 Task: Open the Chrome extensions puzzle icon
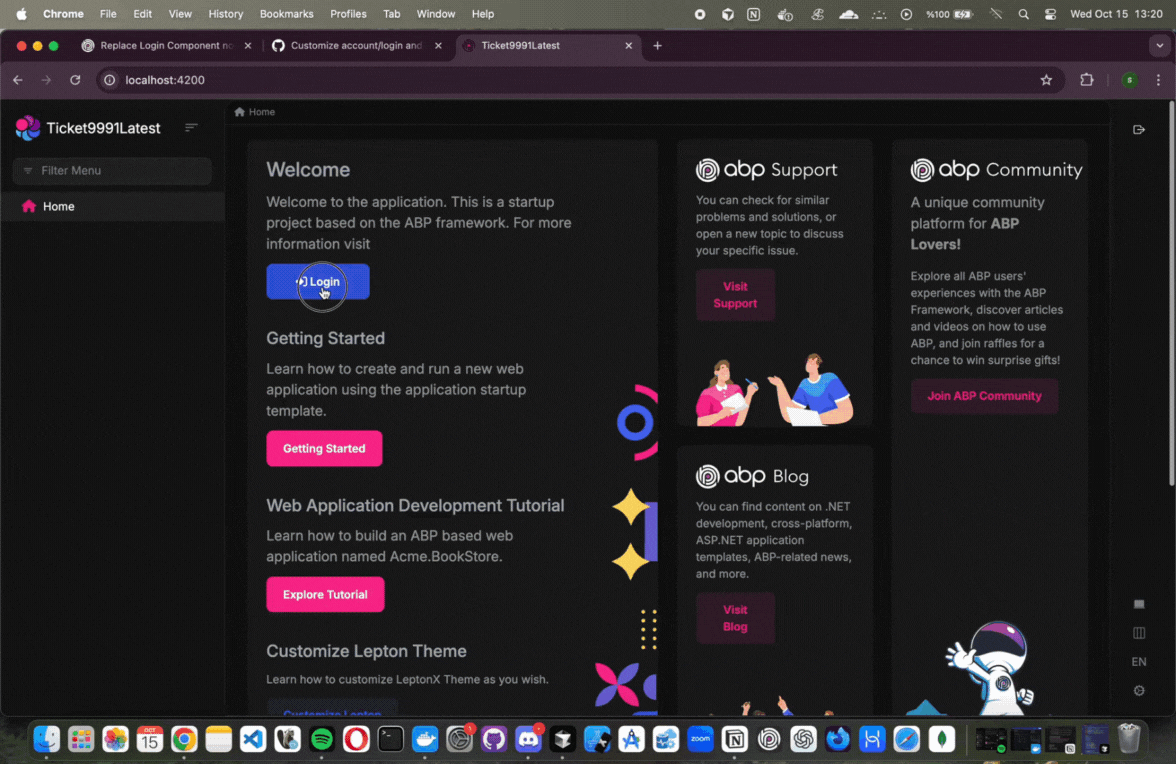click(x=1087, y=80)
